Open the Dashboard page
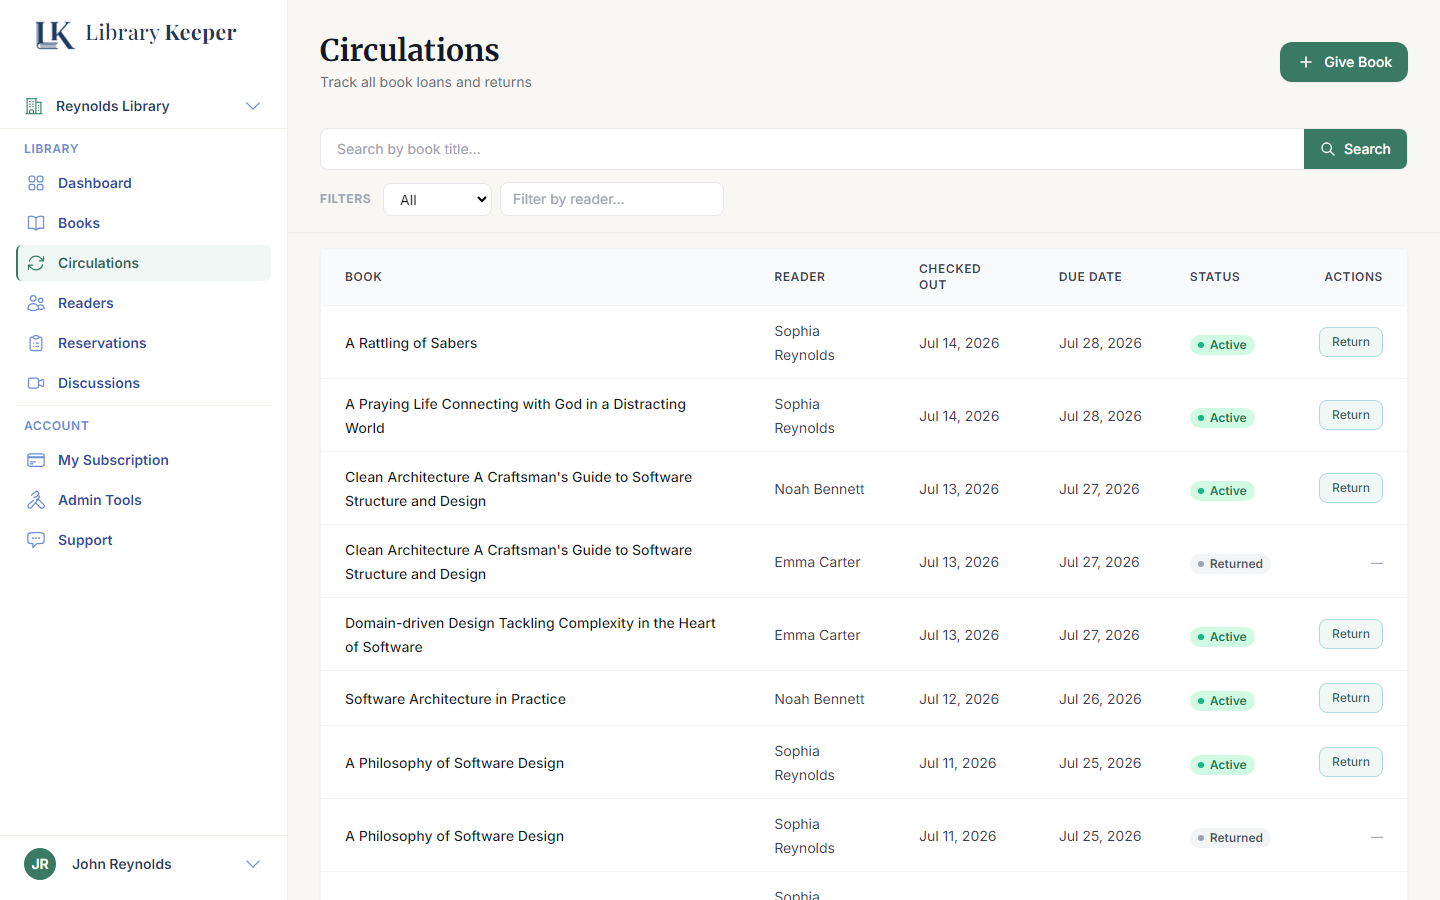1440x900 pixels. pos(144,183)
